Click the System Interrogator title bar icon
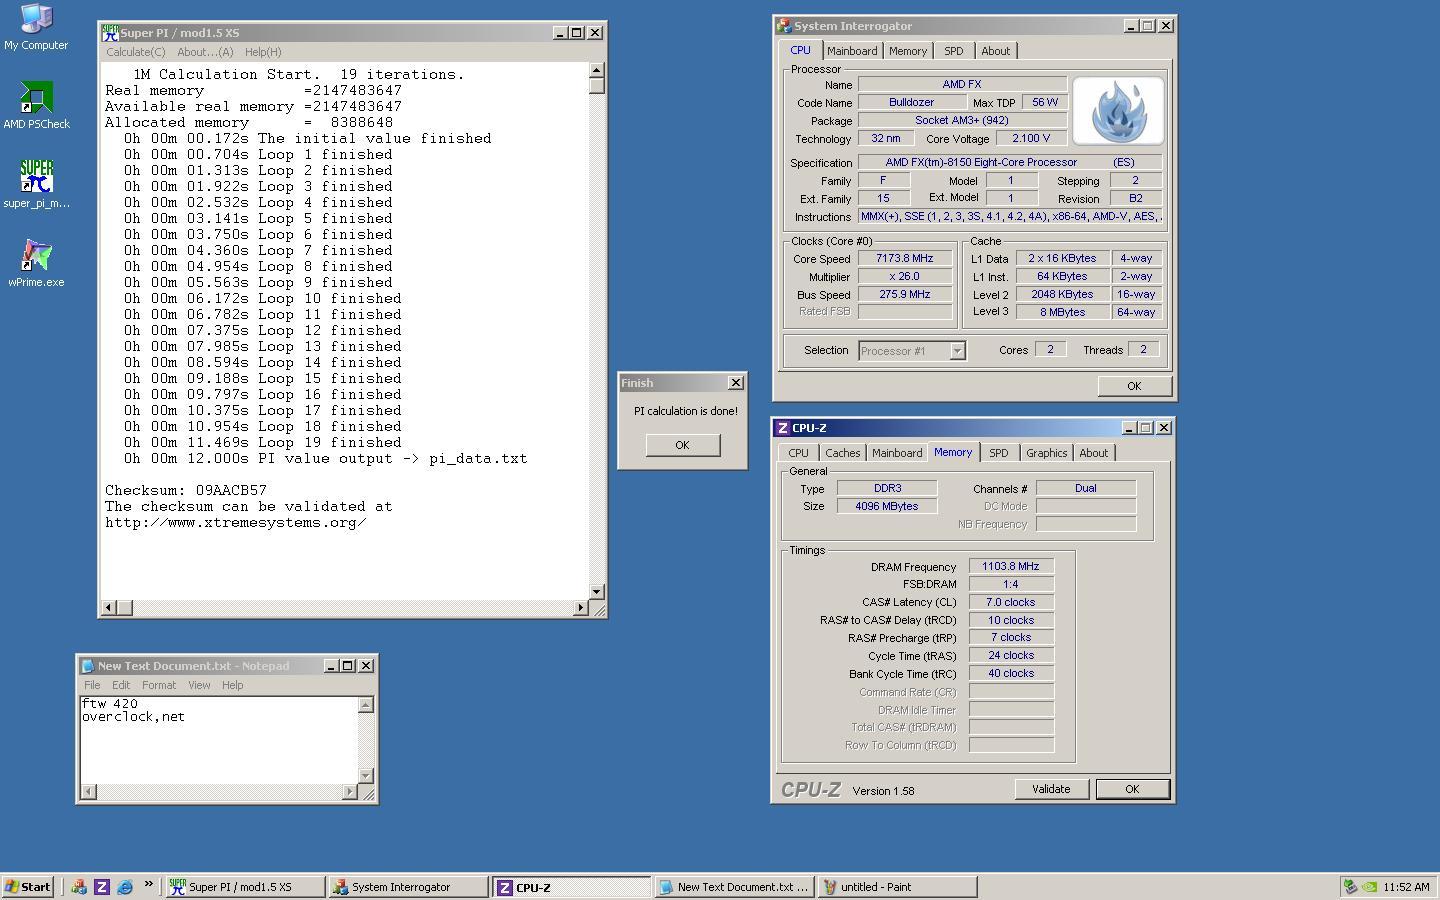The image size is (1440, 900). (785, 26)
